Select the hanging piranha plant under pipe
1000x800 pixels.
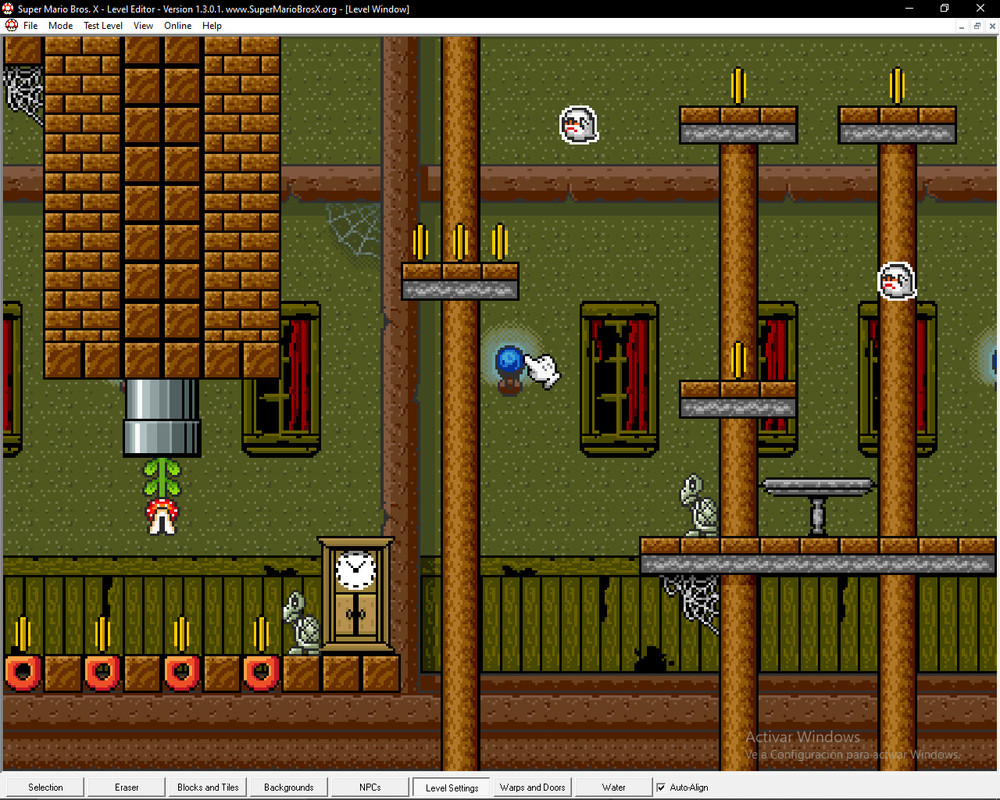point(162,496)
